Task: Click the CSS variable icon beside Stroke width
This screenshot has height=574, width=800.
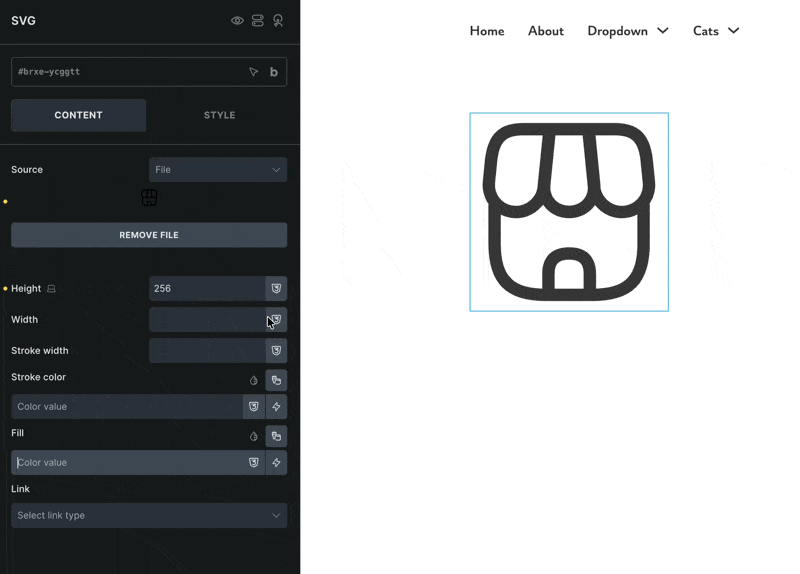Action: click(276, 351)
